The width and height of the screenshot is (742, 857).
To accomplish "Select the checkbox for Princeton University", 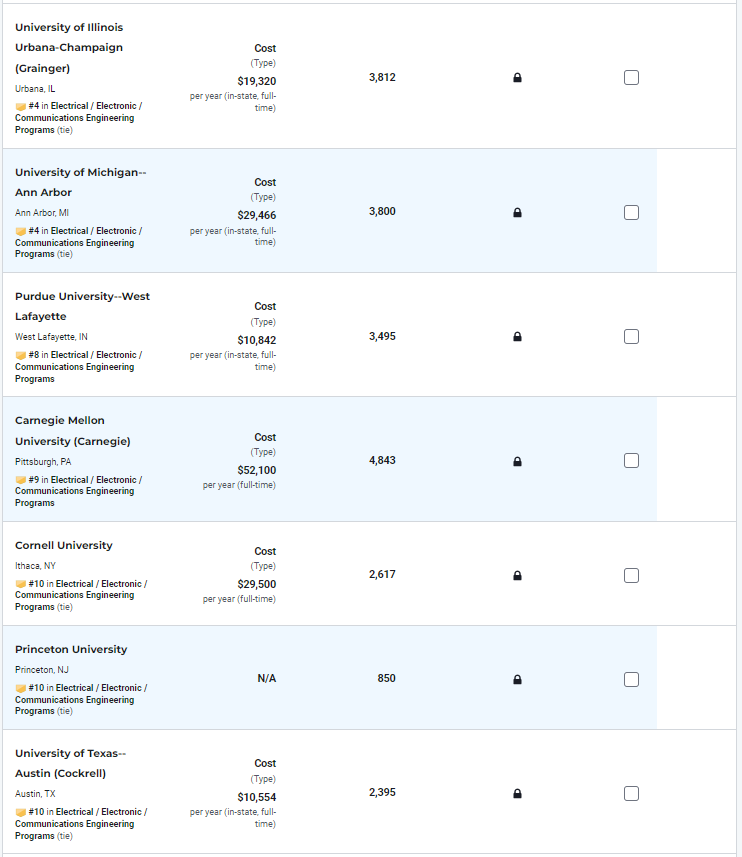I will point(631,679).
